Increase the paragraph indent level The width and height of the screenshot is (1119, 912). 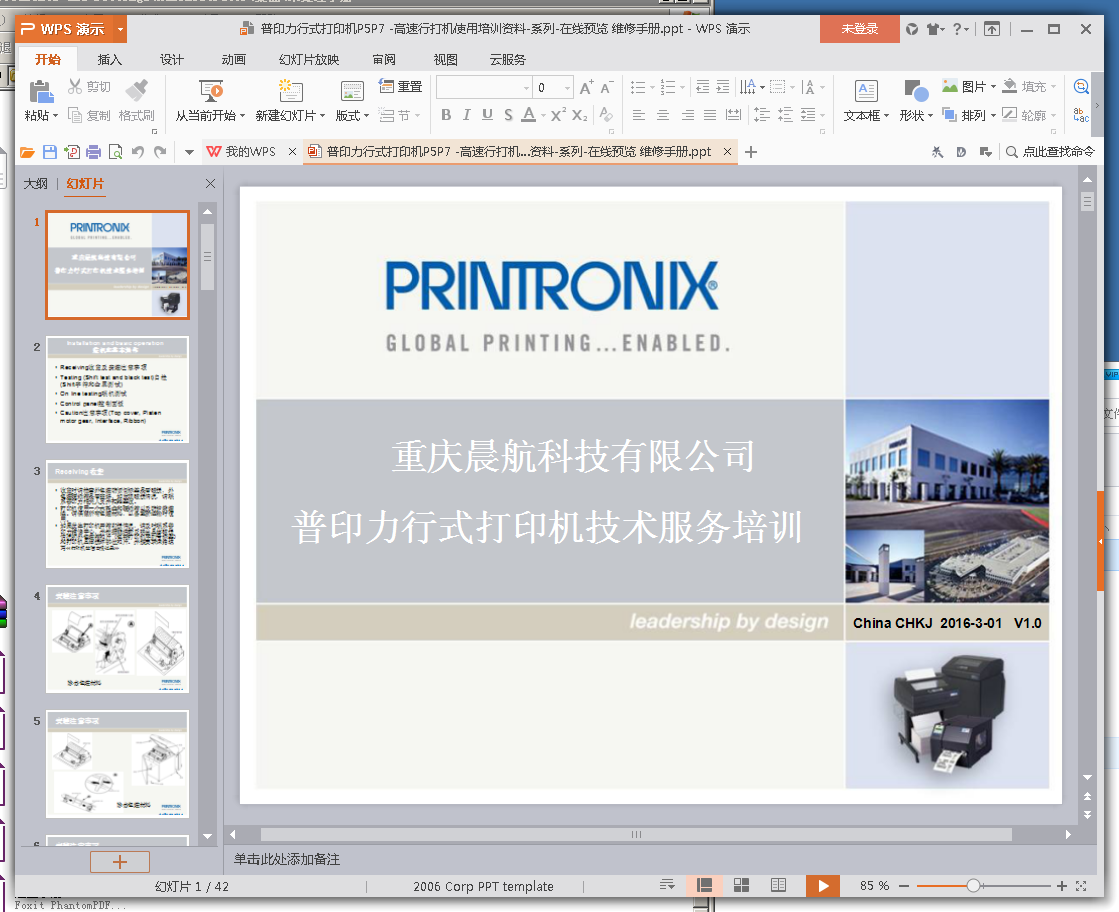[723, 87]
